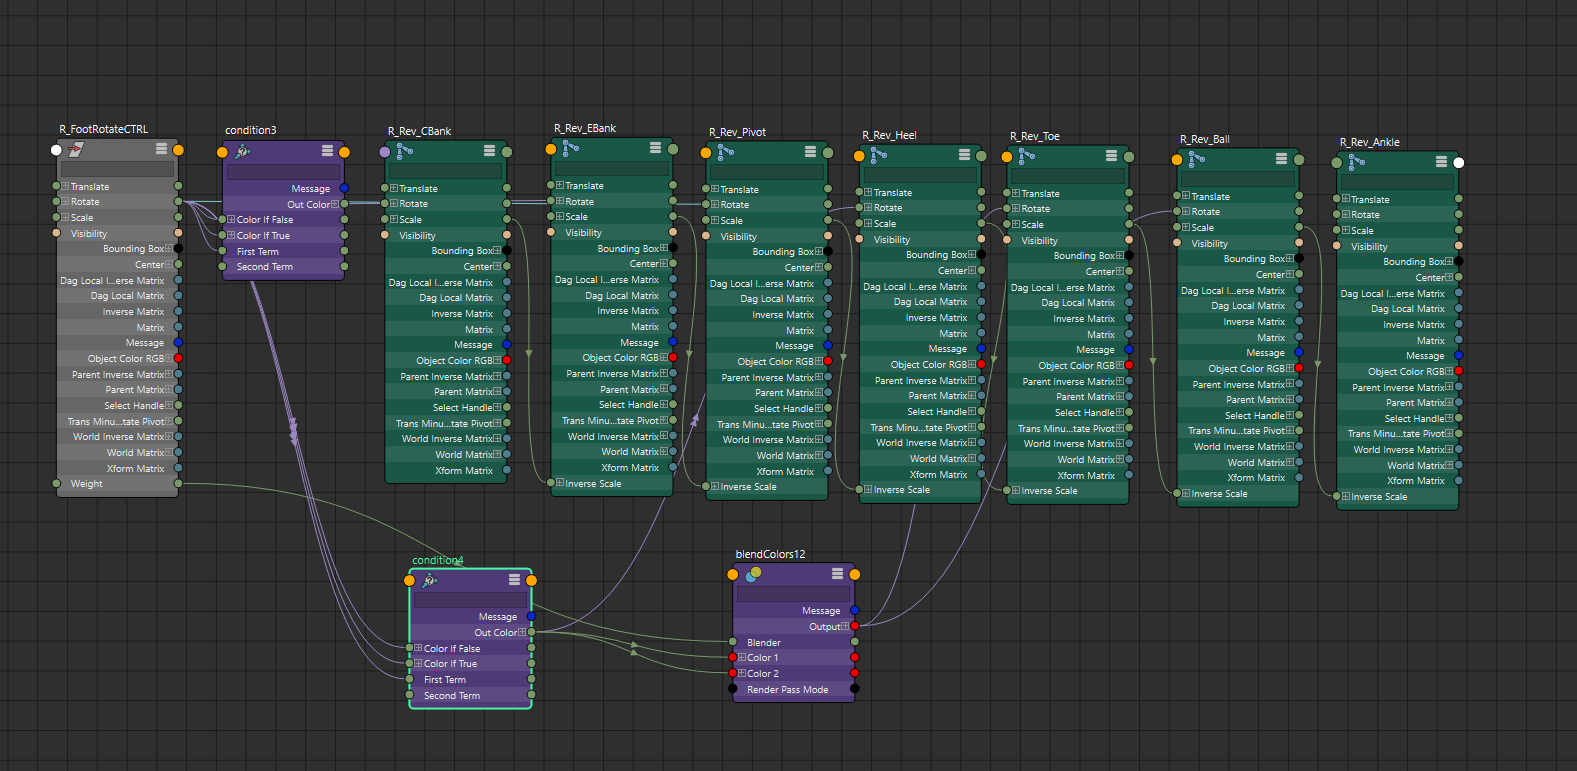Click R_Rev_Ankle's white master output port
This screenshot has width=1577, height=771.
(x=1459, y=162)
